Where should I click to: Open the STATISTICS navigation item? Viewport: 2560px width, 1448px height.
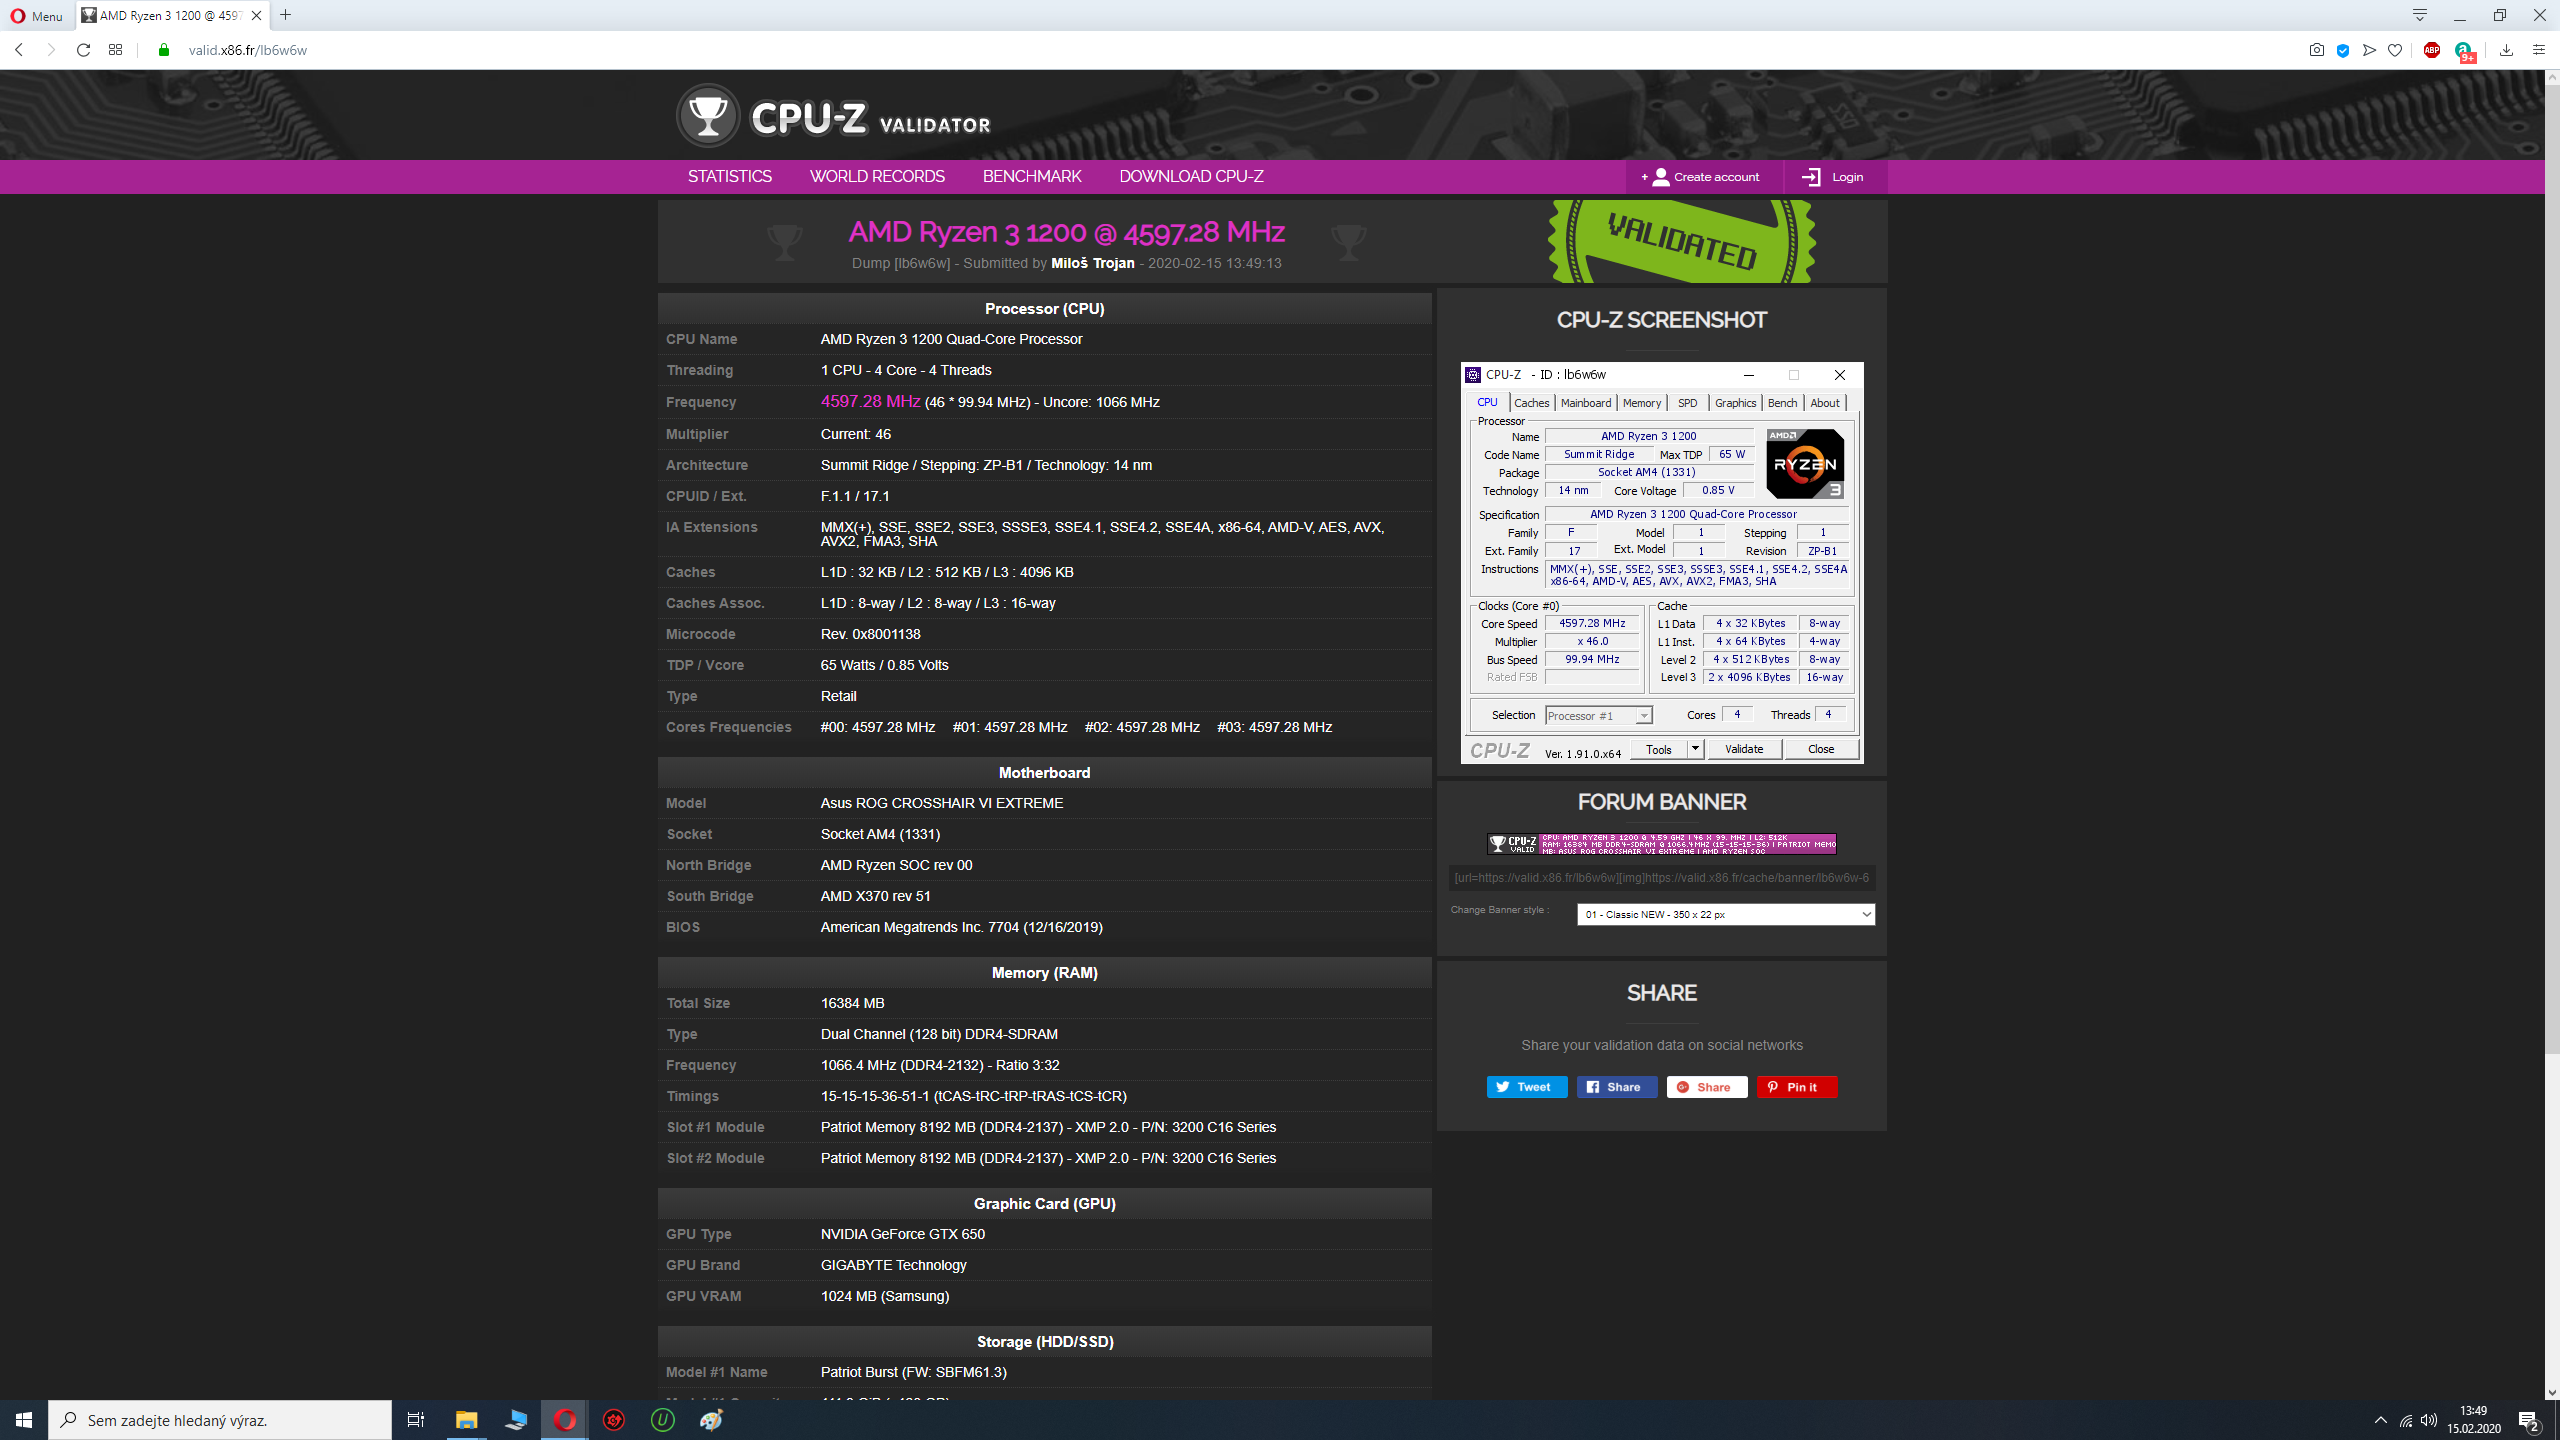pos(730,177)
